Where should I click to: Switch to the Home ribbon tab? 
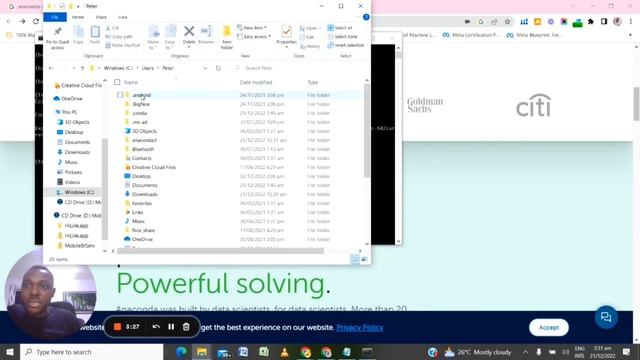click(x=78, y=17)
